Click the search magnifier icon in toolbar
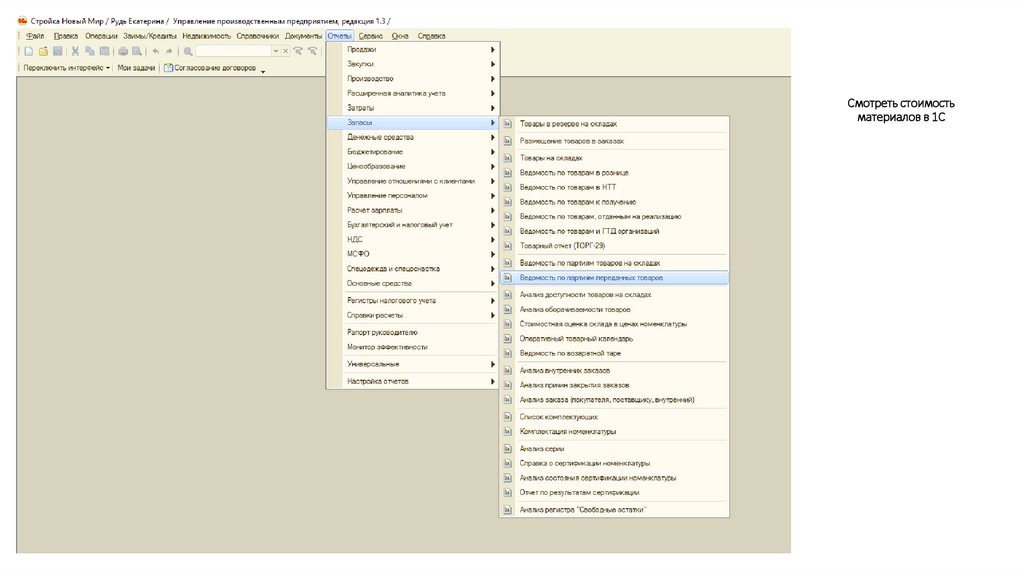The image size is (1024, 574). [x=187, y=51]
